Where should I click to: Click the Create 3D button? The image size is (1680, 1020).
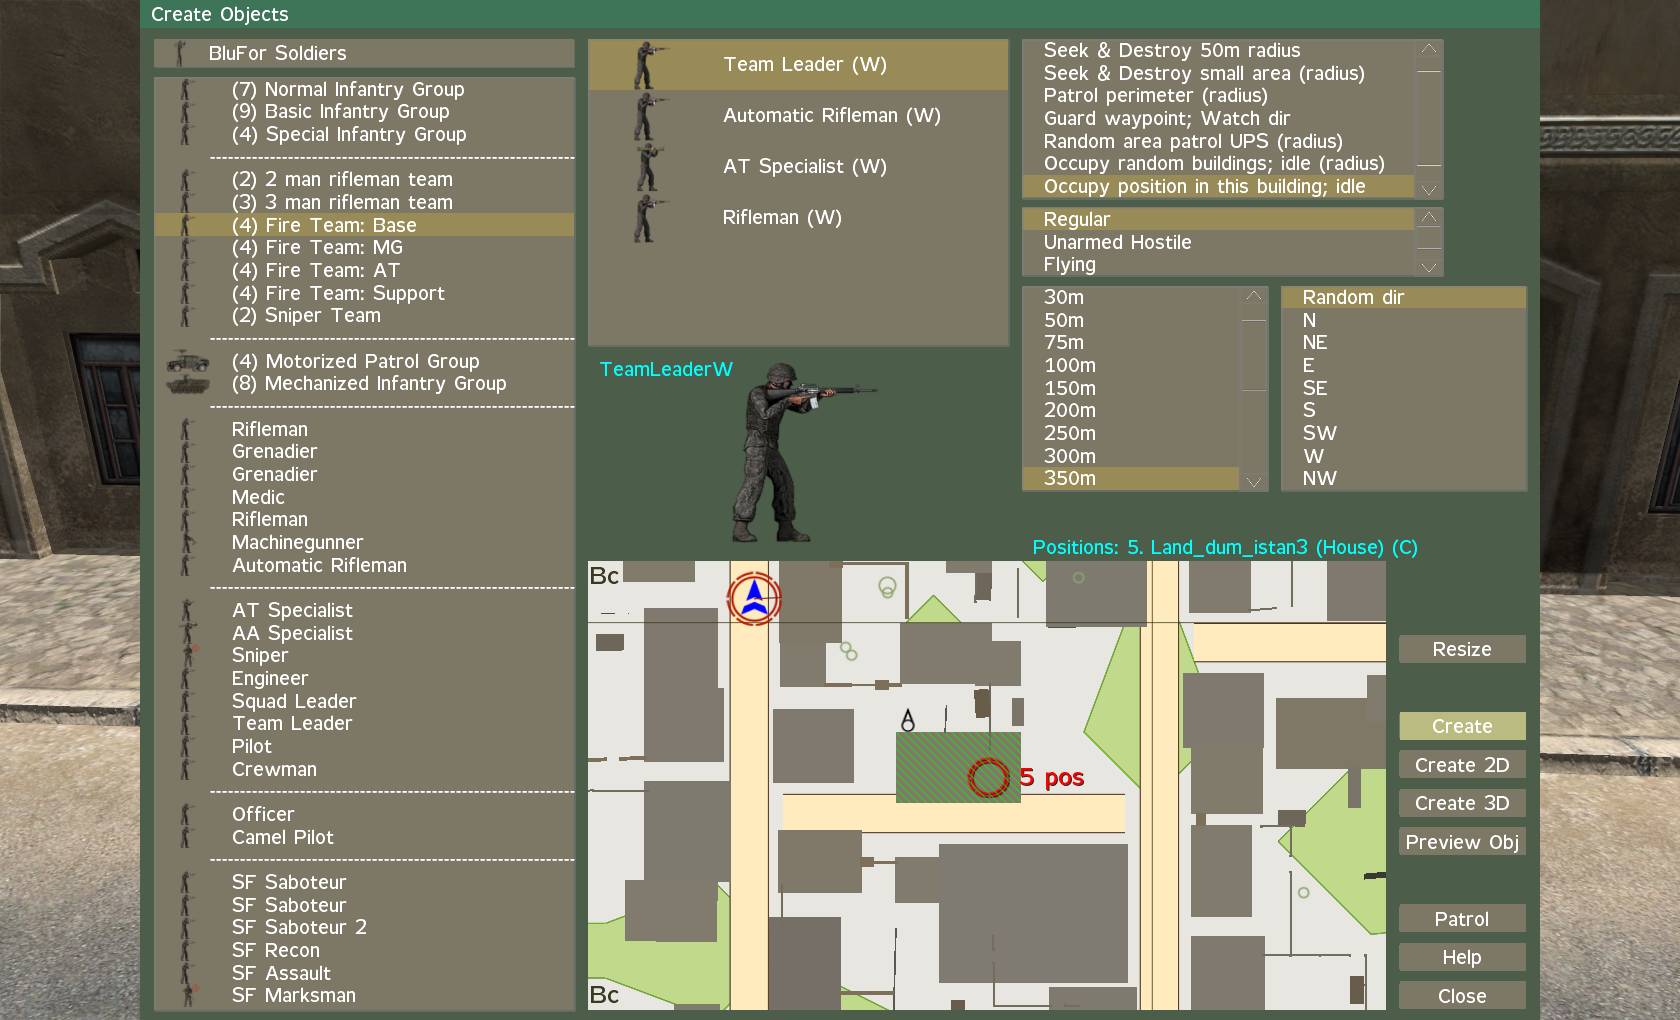click(x=1462, y=803)
